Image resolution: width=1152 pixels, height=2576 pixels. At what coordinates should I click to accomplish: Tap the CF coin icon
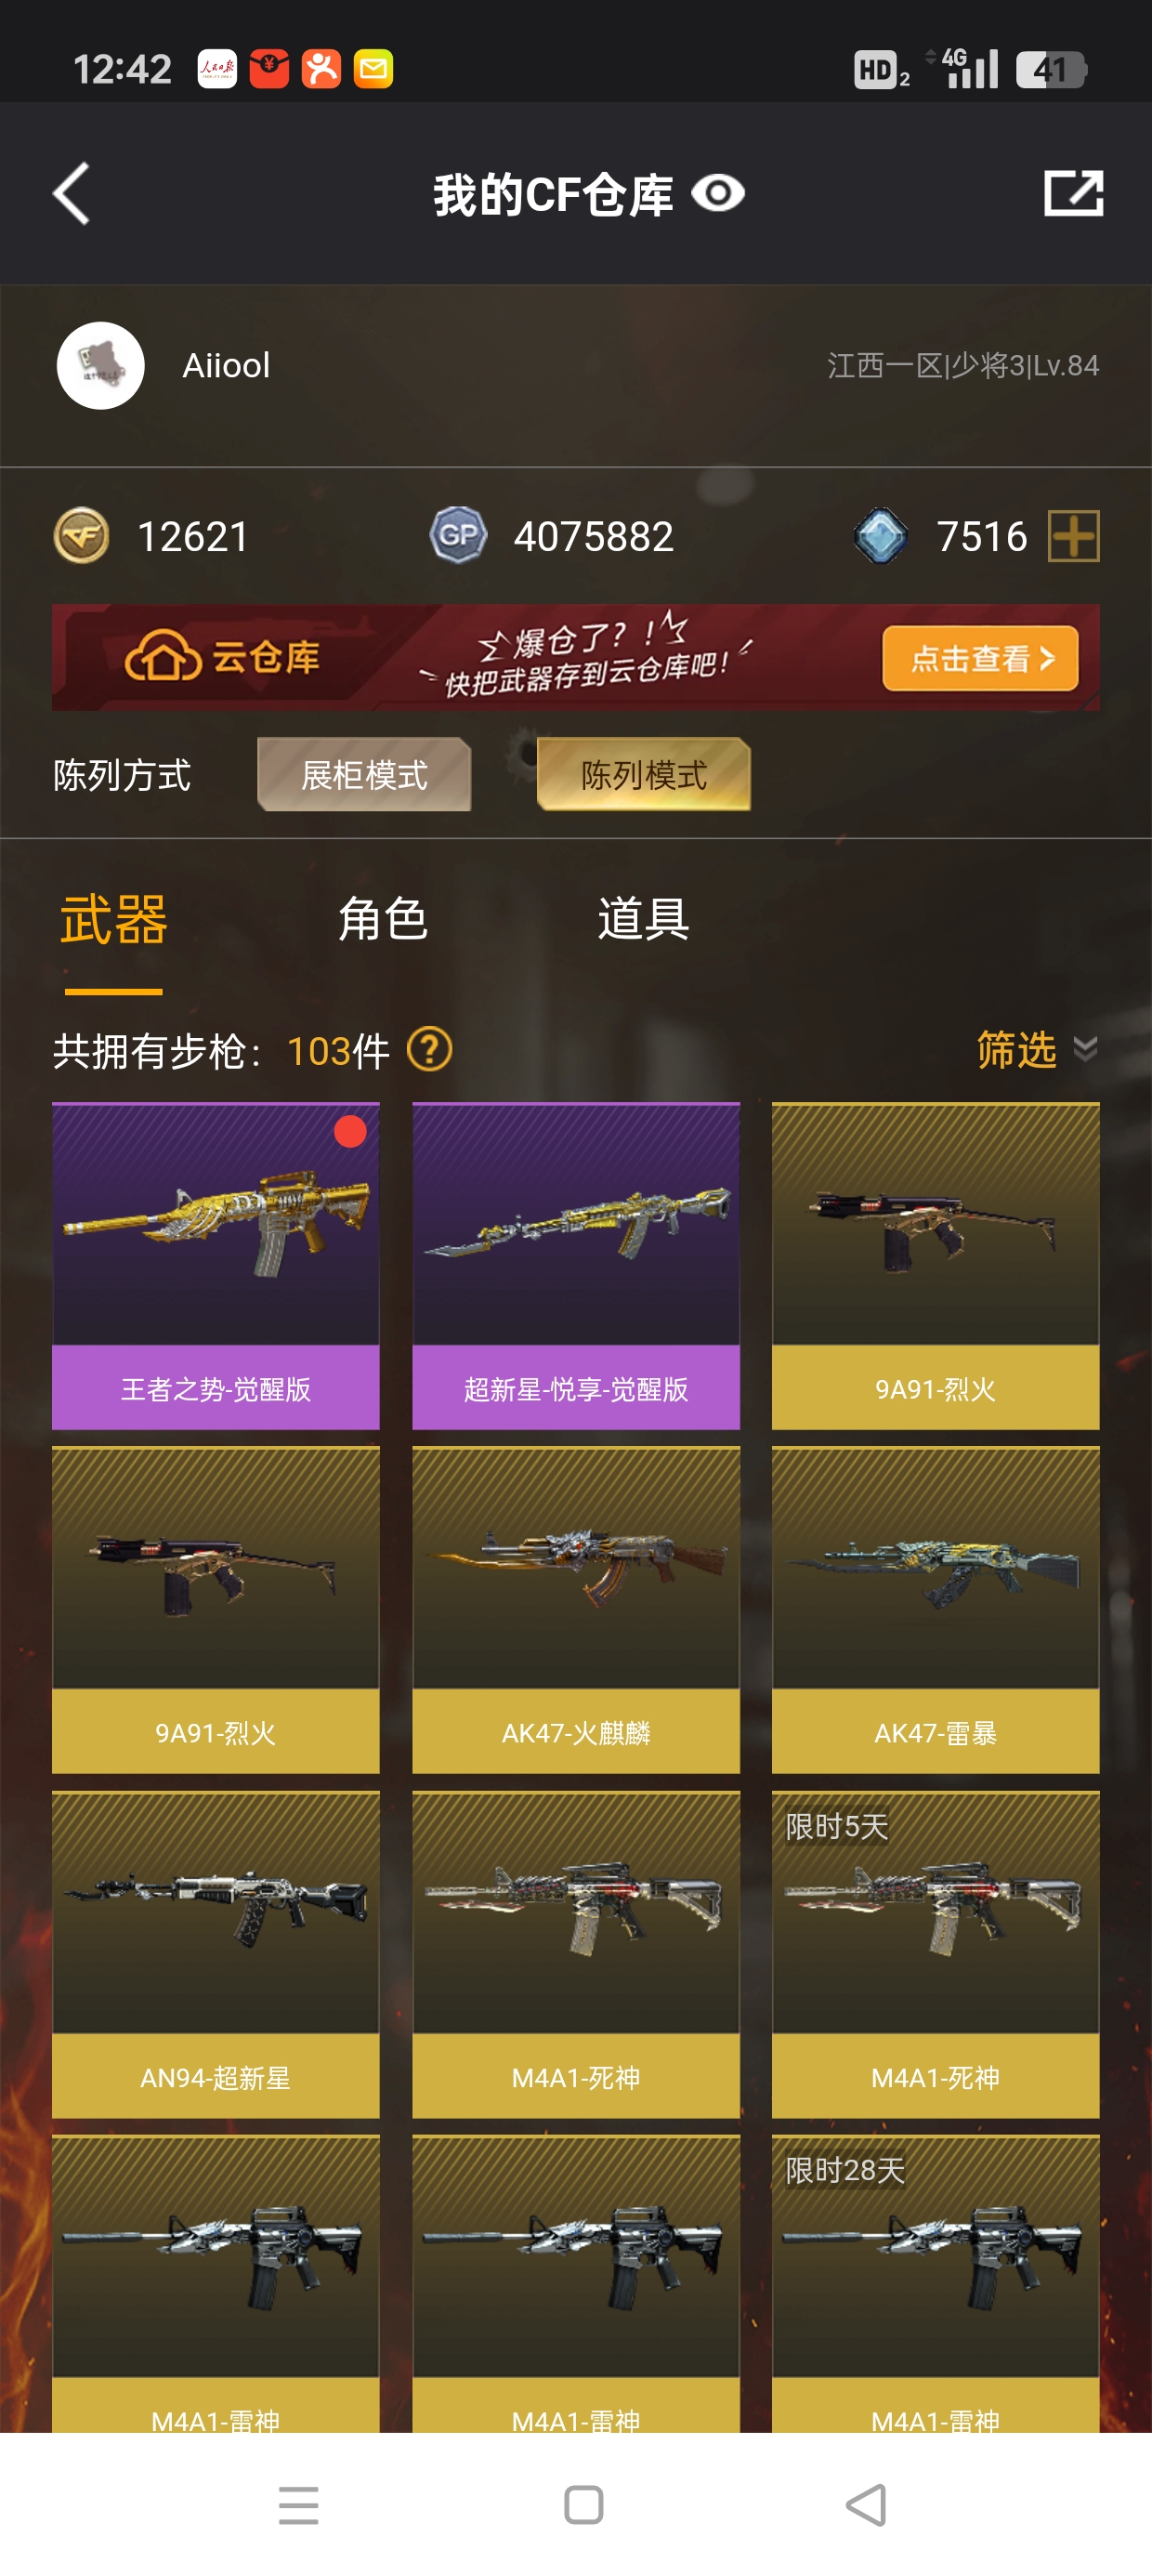(x=81, y=536)
